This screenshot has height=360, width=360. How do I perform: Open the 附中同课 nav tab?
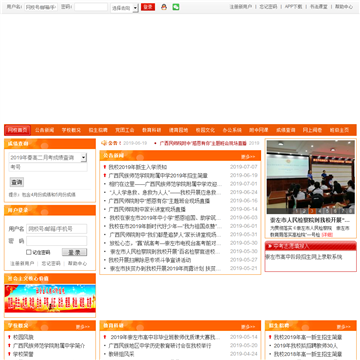pyautogui.click(x=259, y=130)
